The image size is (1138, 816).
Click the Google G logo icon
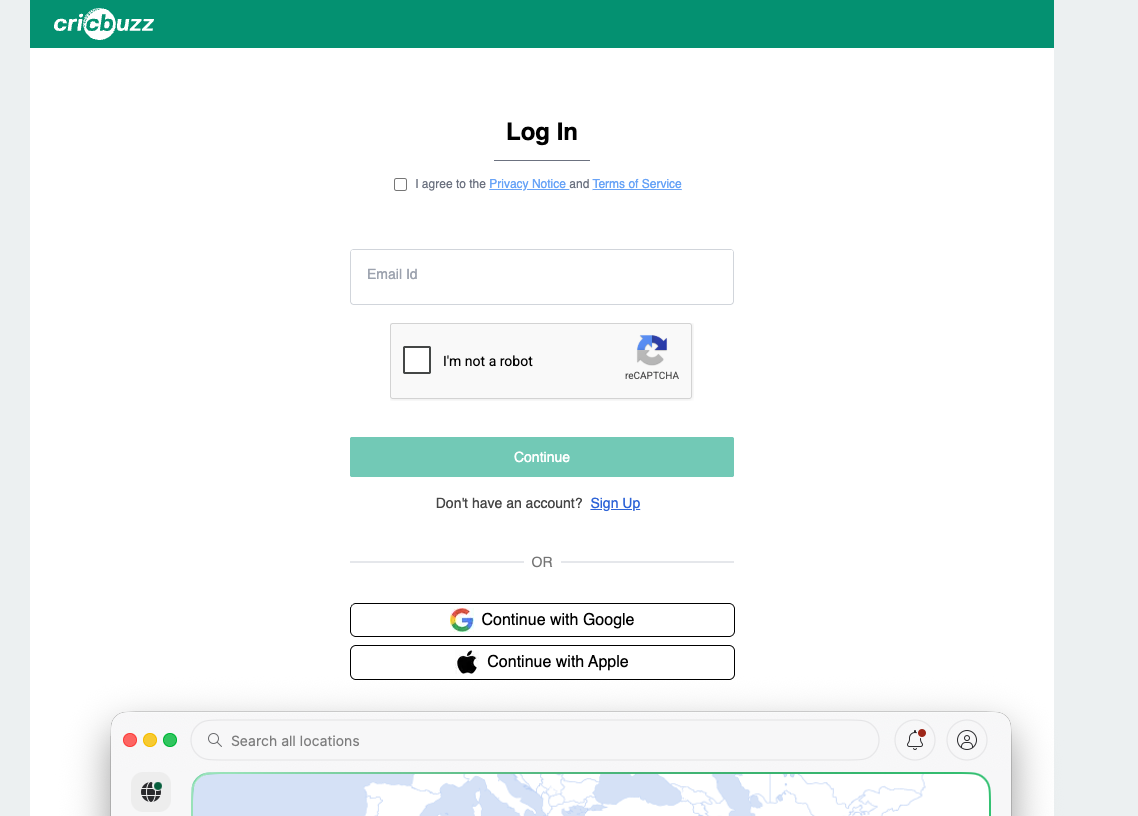tap(462, 620)
